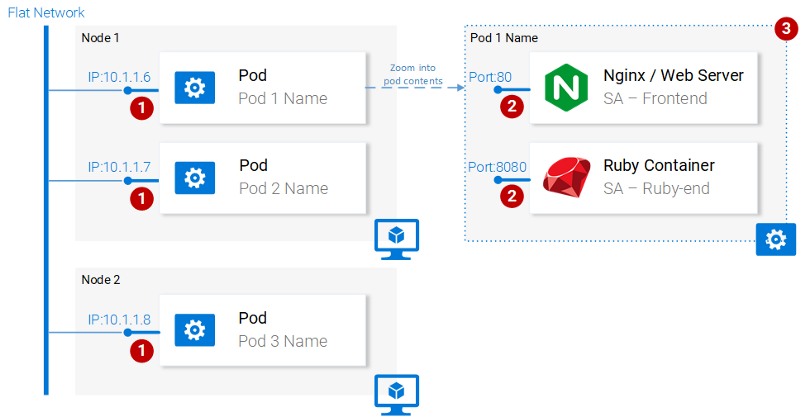Click Node 1 monitor cube icon

(396, 238)
